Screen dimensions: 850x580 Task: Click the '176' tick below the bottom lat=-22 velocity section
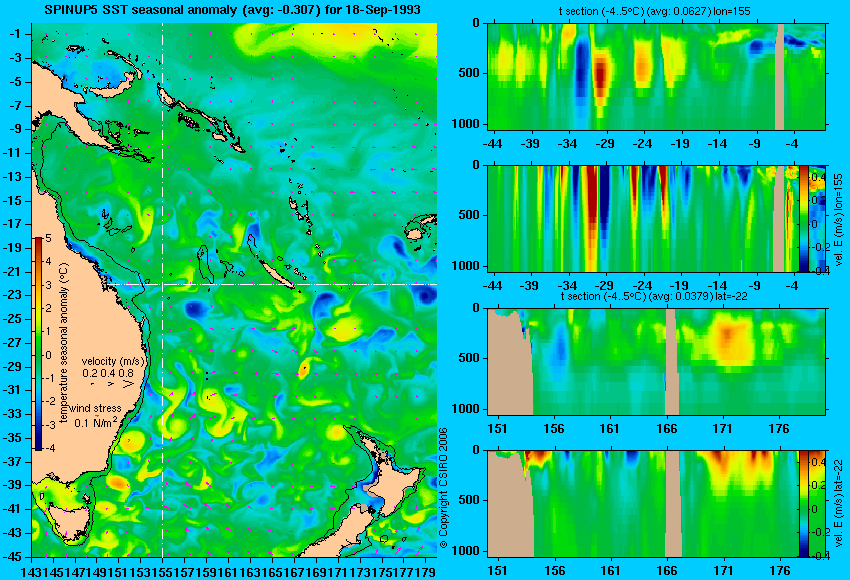click(x=780, y=571)
